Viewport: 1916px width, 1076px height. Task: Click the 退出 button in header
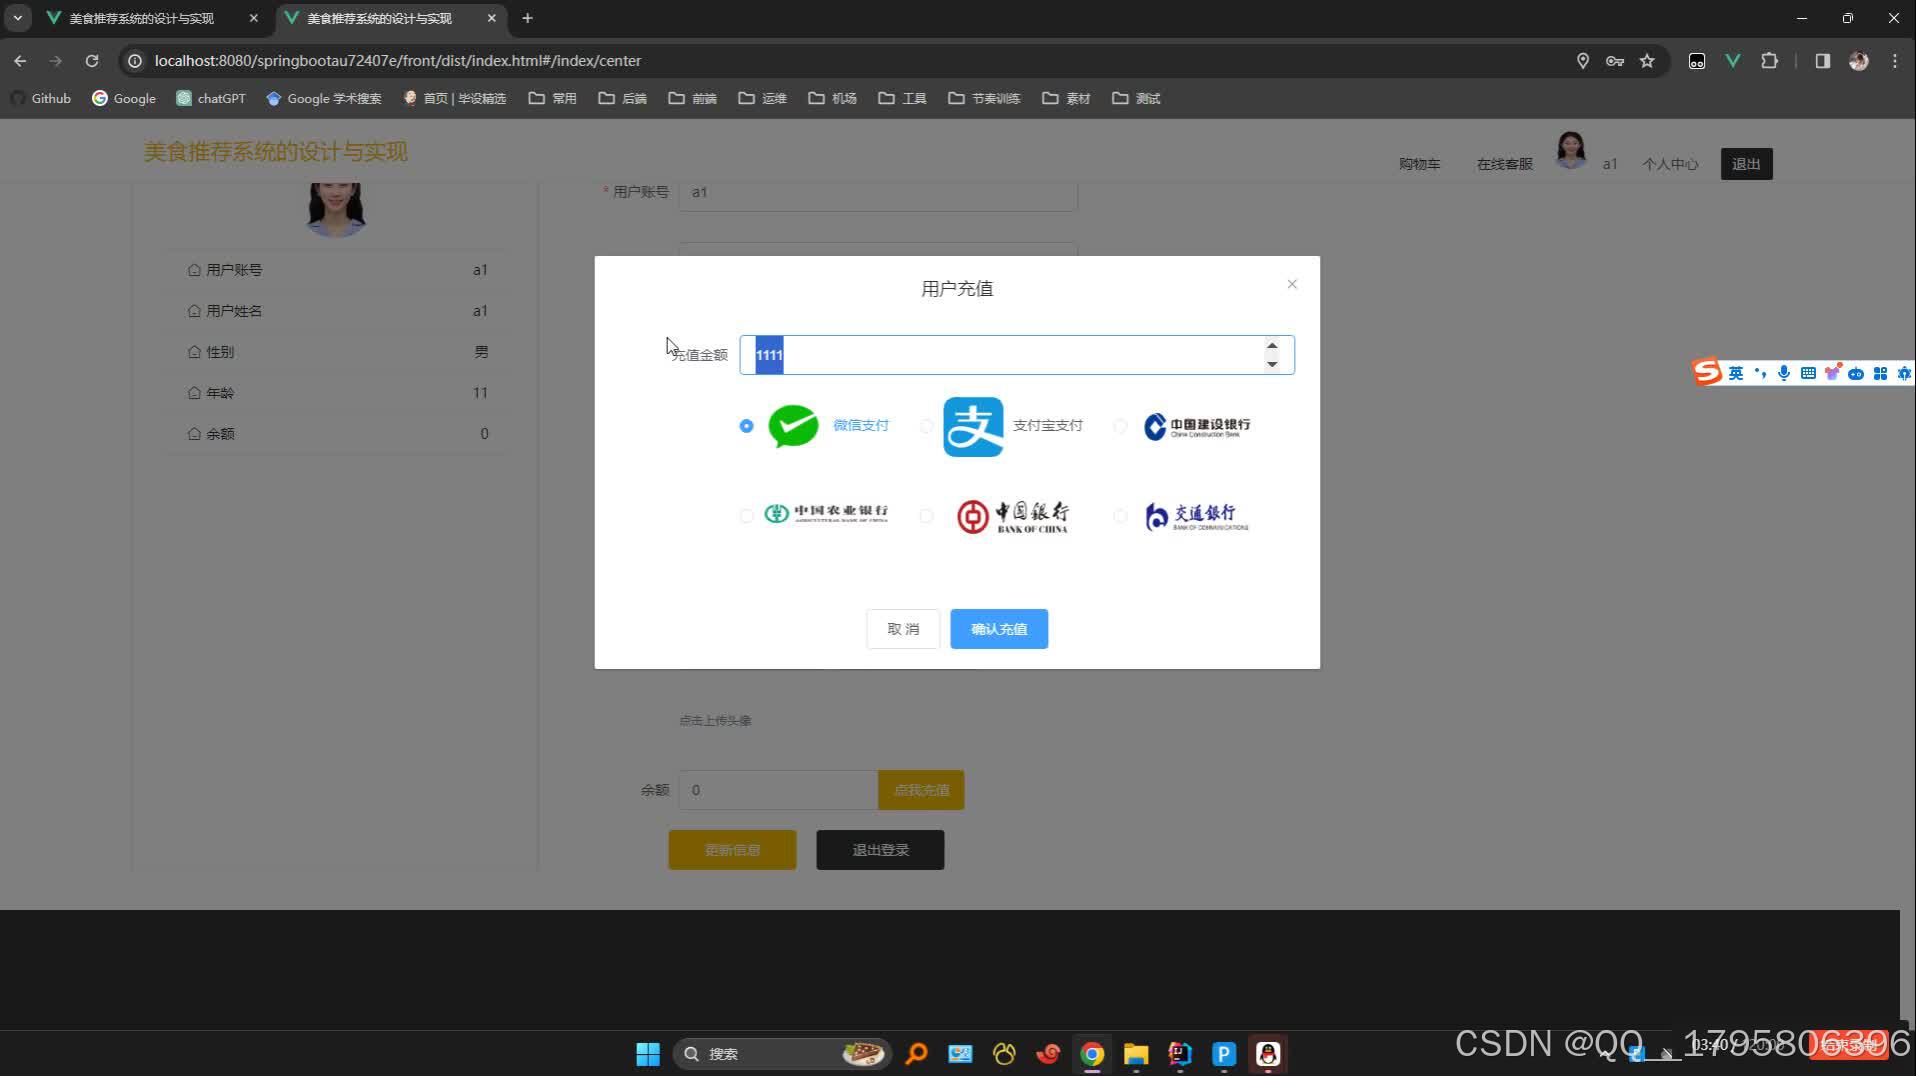(x=1746, y=164)
